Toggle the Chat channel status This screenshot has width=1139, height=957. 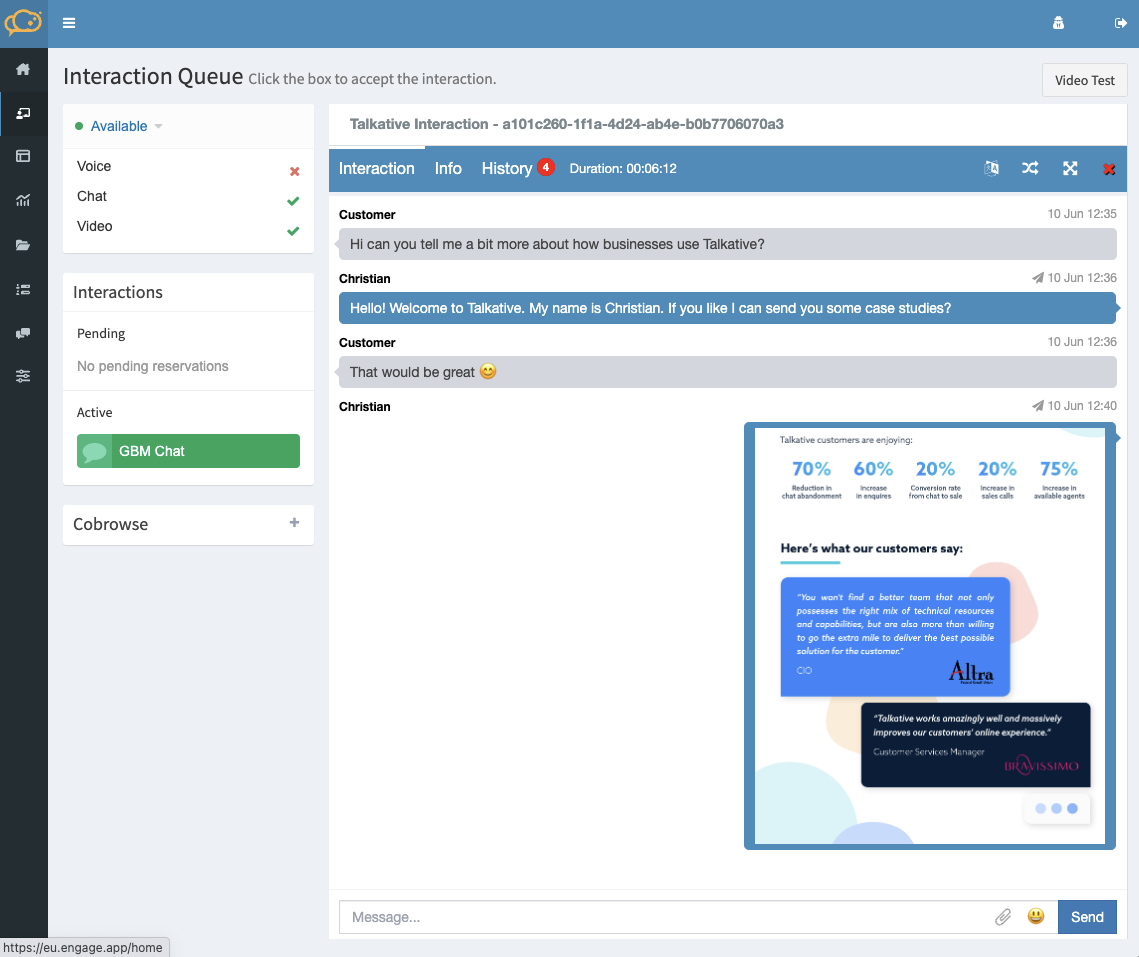[293, 201]
